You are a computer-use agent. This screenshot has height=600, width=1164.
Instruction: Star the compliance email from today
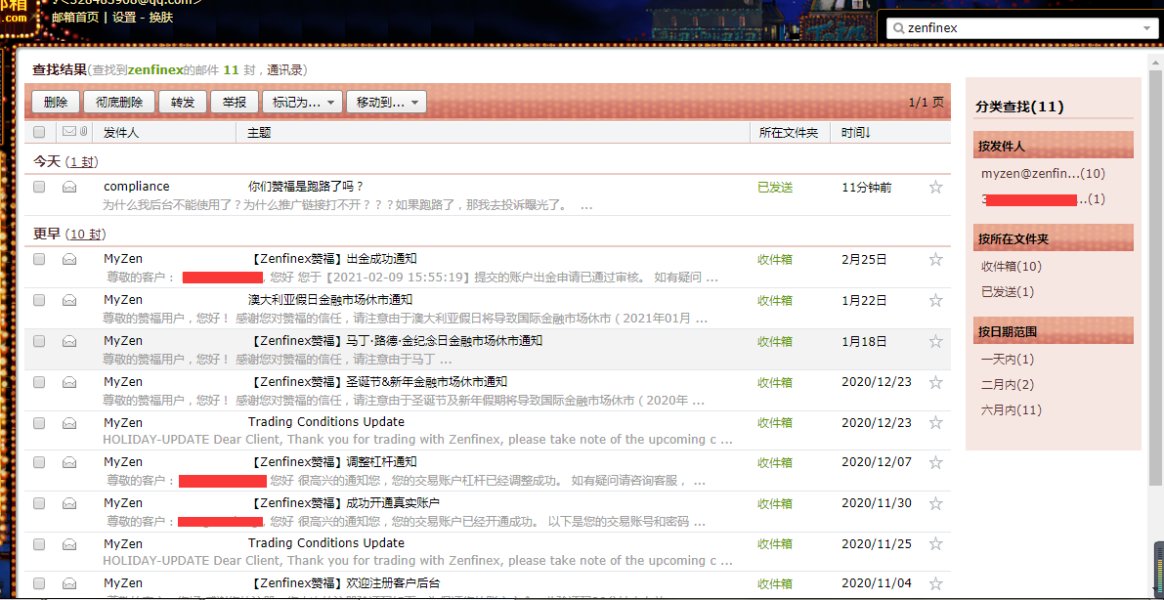click(x=935, y=187)
